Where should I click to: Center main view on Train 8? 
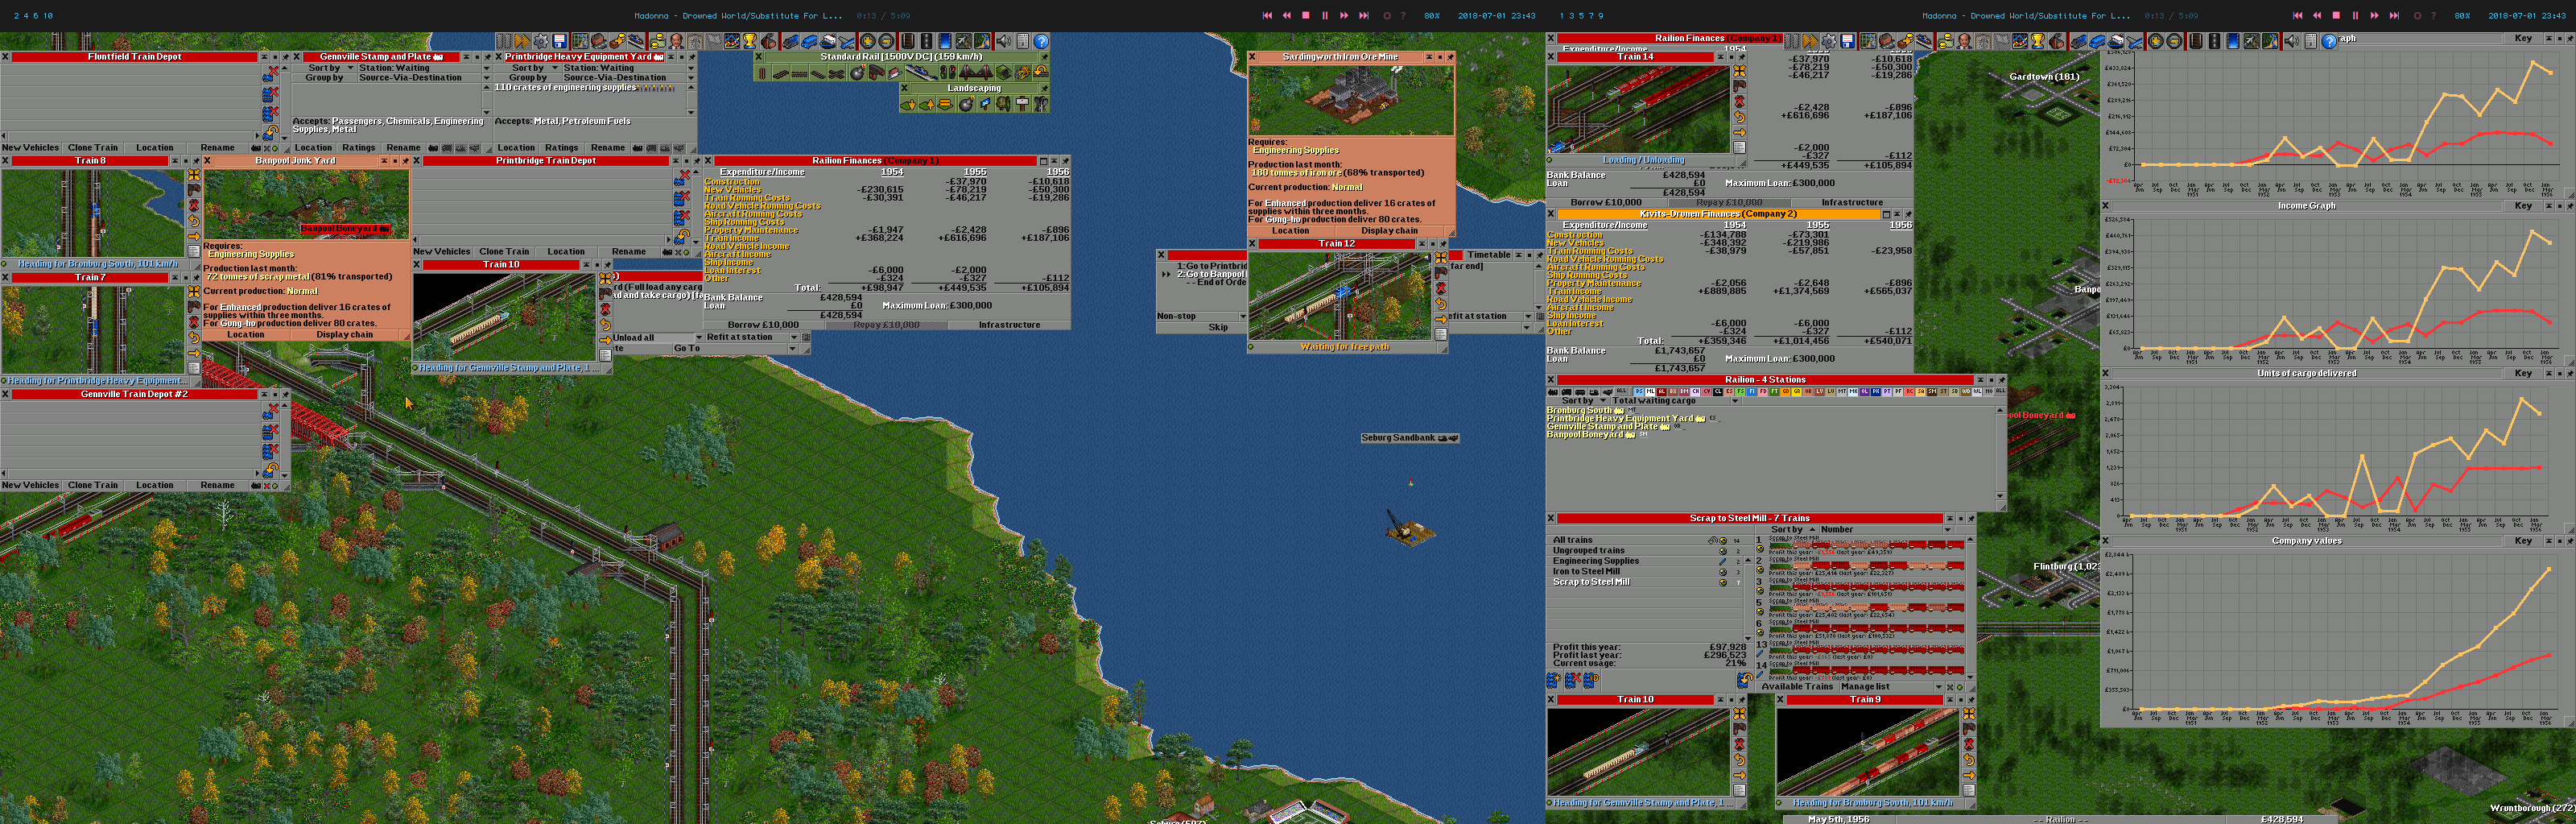click(194, 176)
